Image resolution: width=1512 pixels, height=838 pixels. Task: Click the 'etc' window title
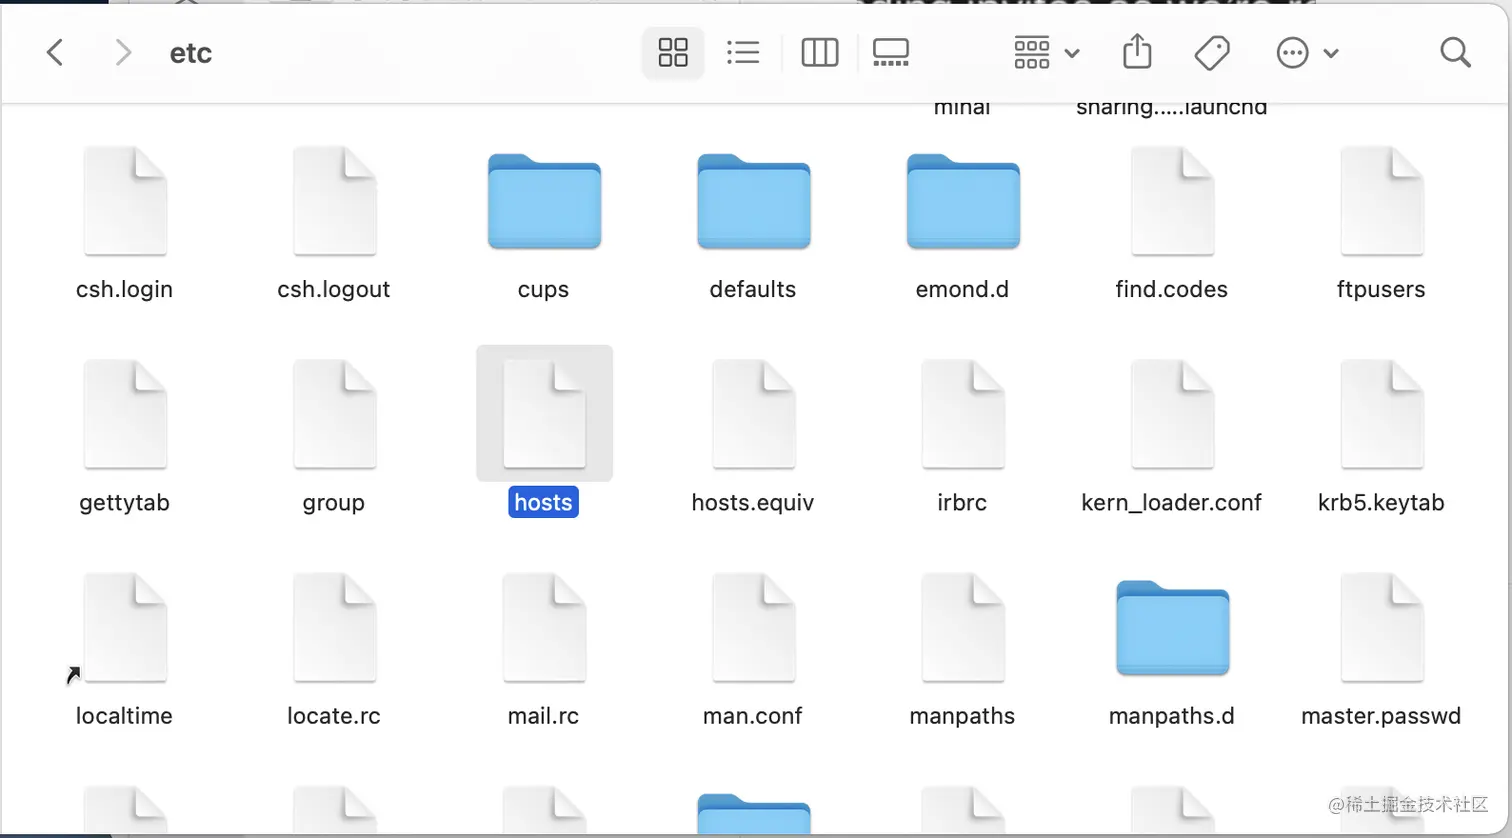tap(191, 53)
